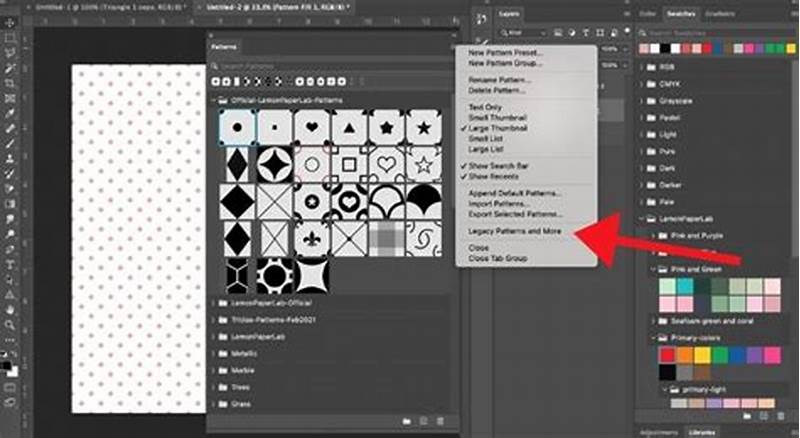
Task: Select the Frame tool
Action: click(10, 99)
